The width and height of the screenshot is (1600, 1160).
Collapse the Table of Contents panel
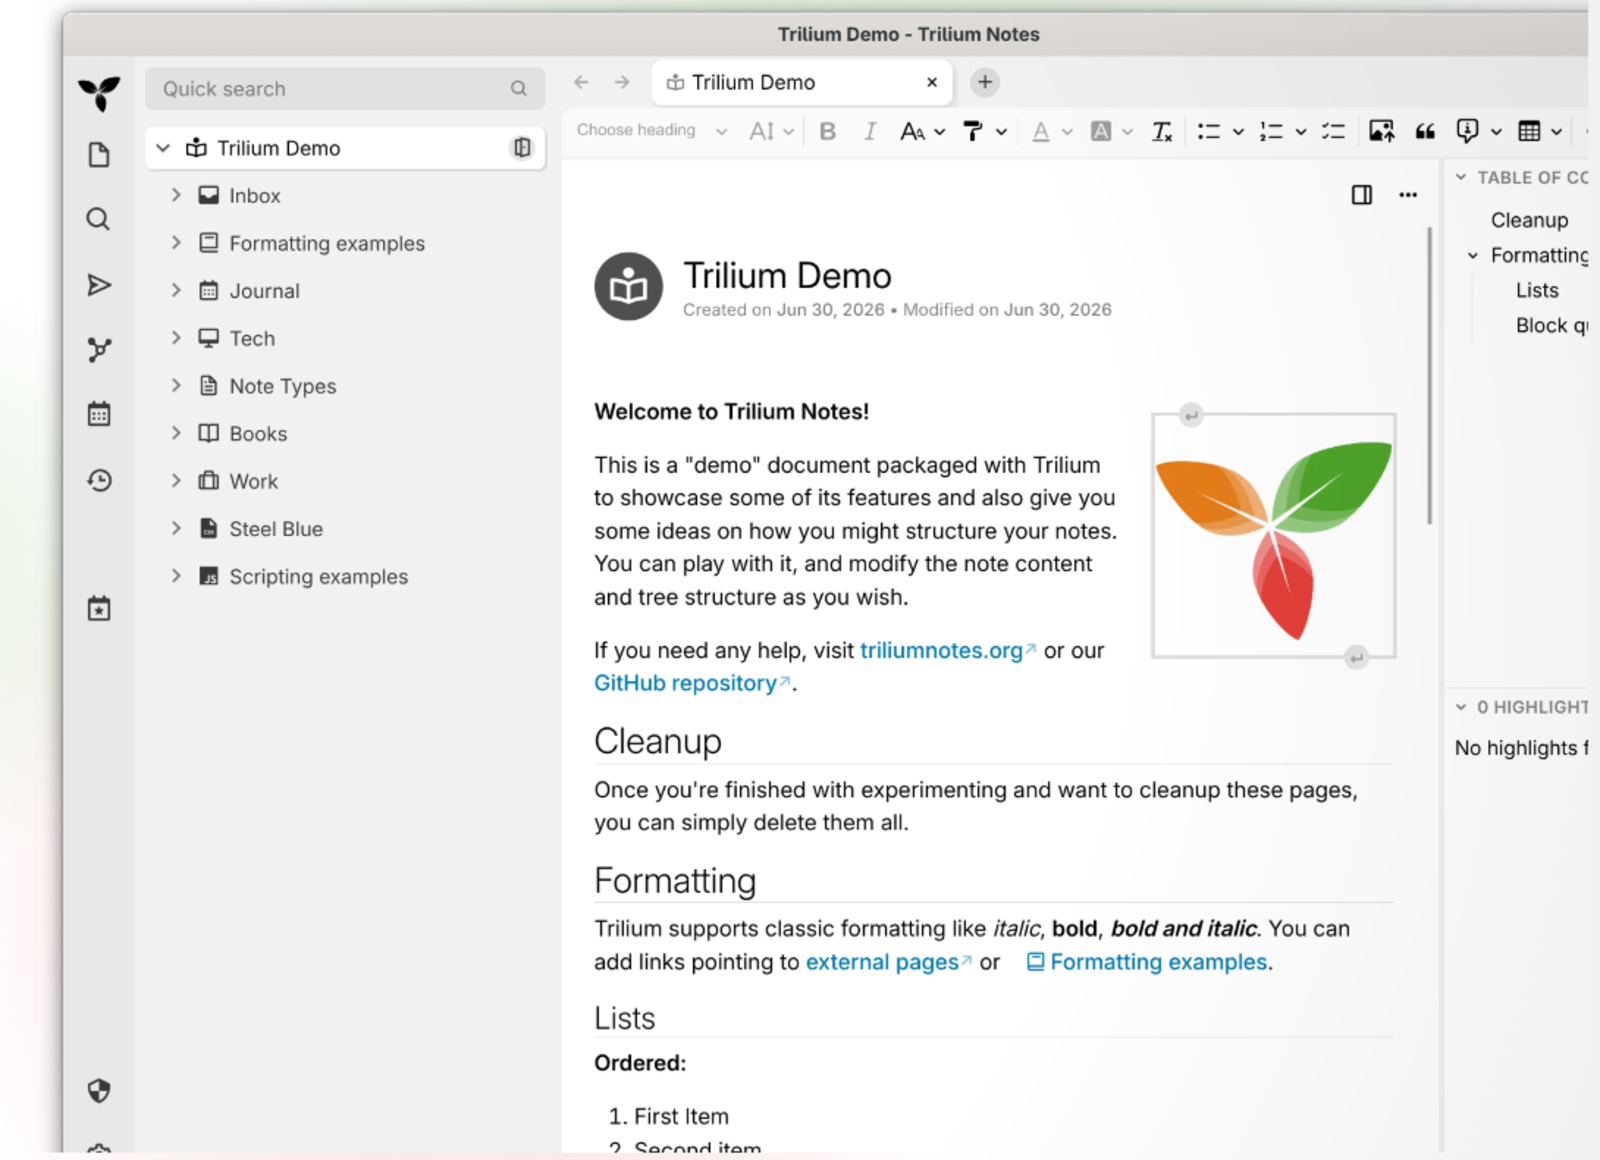1461,177
